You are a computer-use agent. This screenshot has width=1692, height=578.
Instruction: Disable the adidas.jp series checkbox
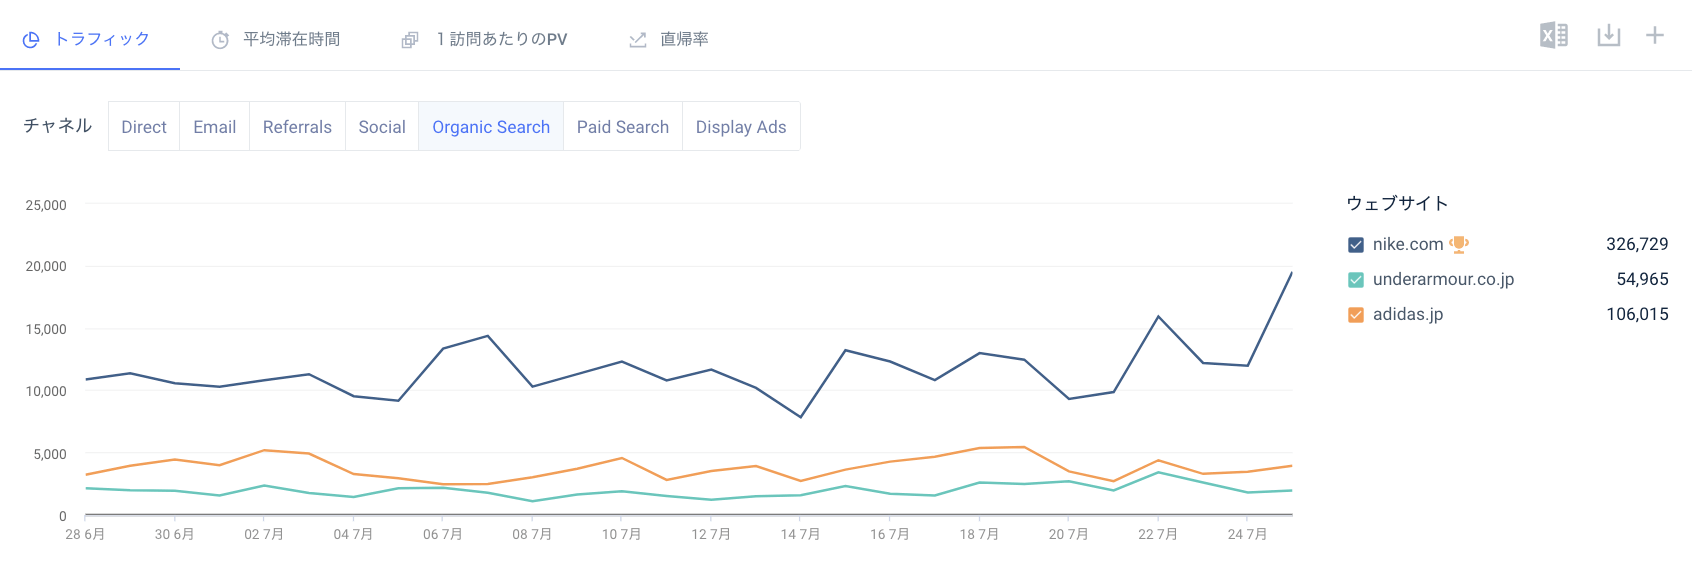pyautogui.click(x=1356, y=315)
